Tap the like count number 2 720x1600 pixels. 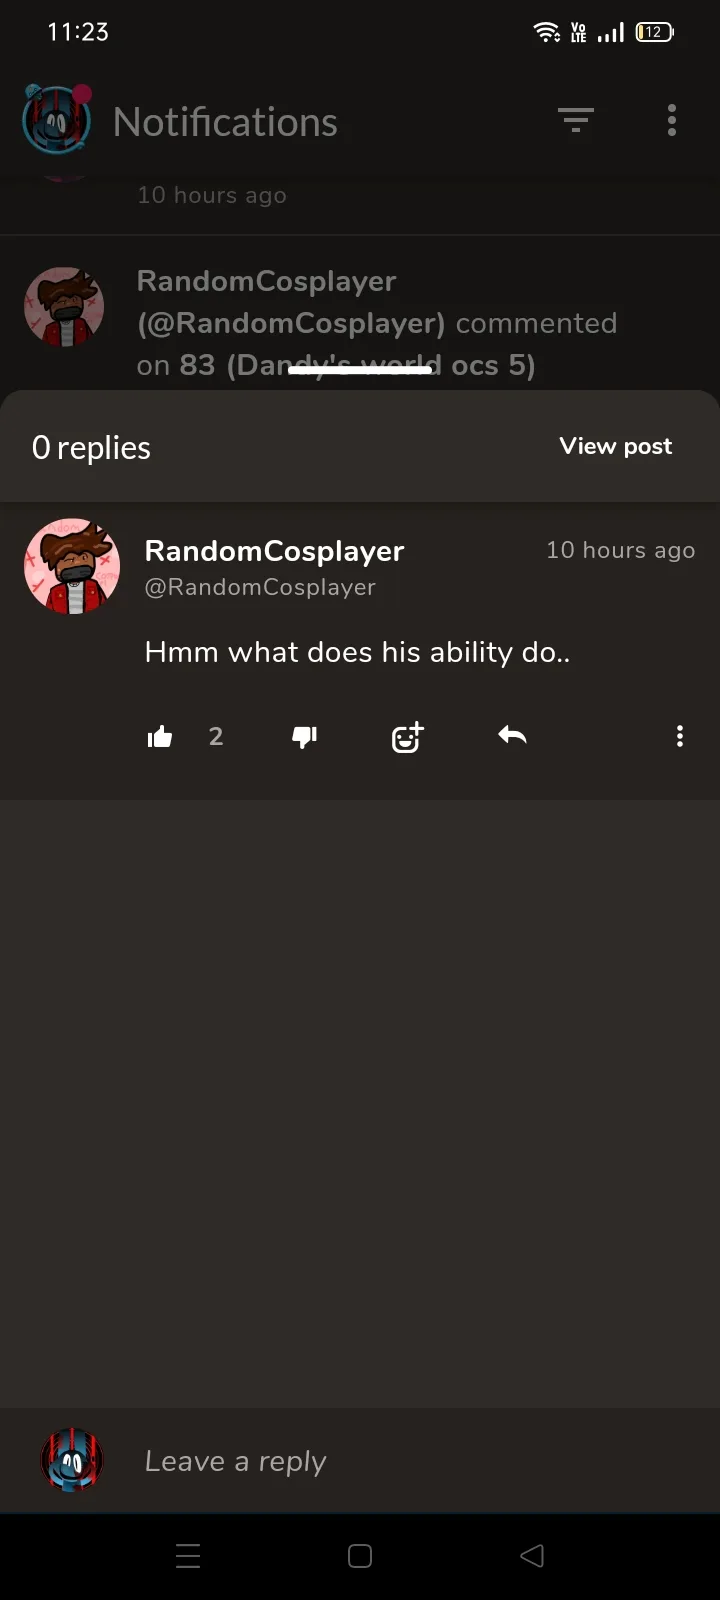tap(216, 737)
